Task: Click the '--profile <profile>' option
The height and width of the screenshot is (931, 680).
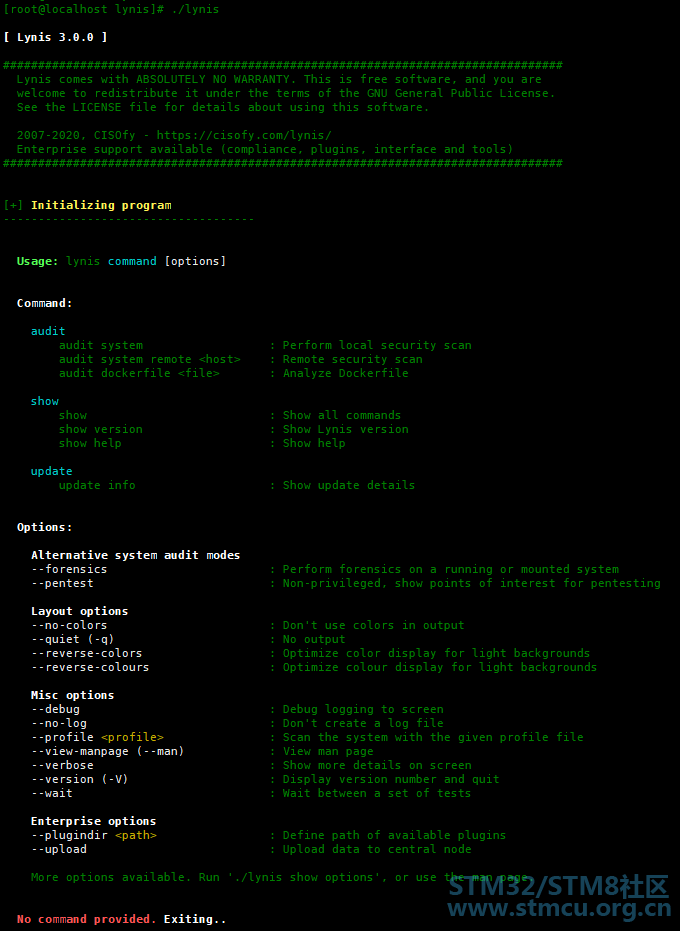Action: (x=97, y=737)
